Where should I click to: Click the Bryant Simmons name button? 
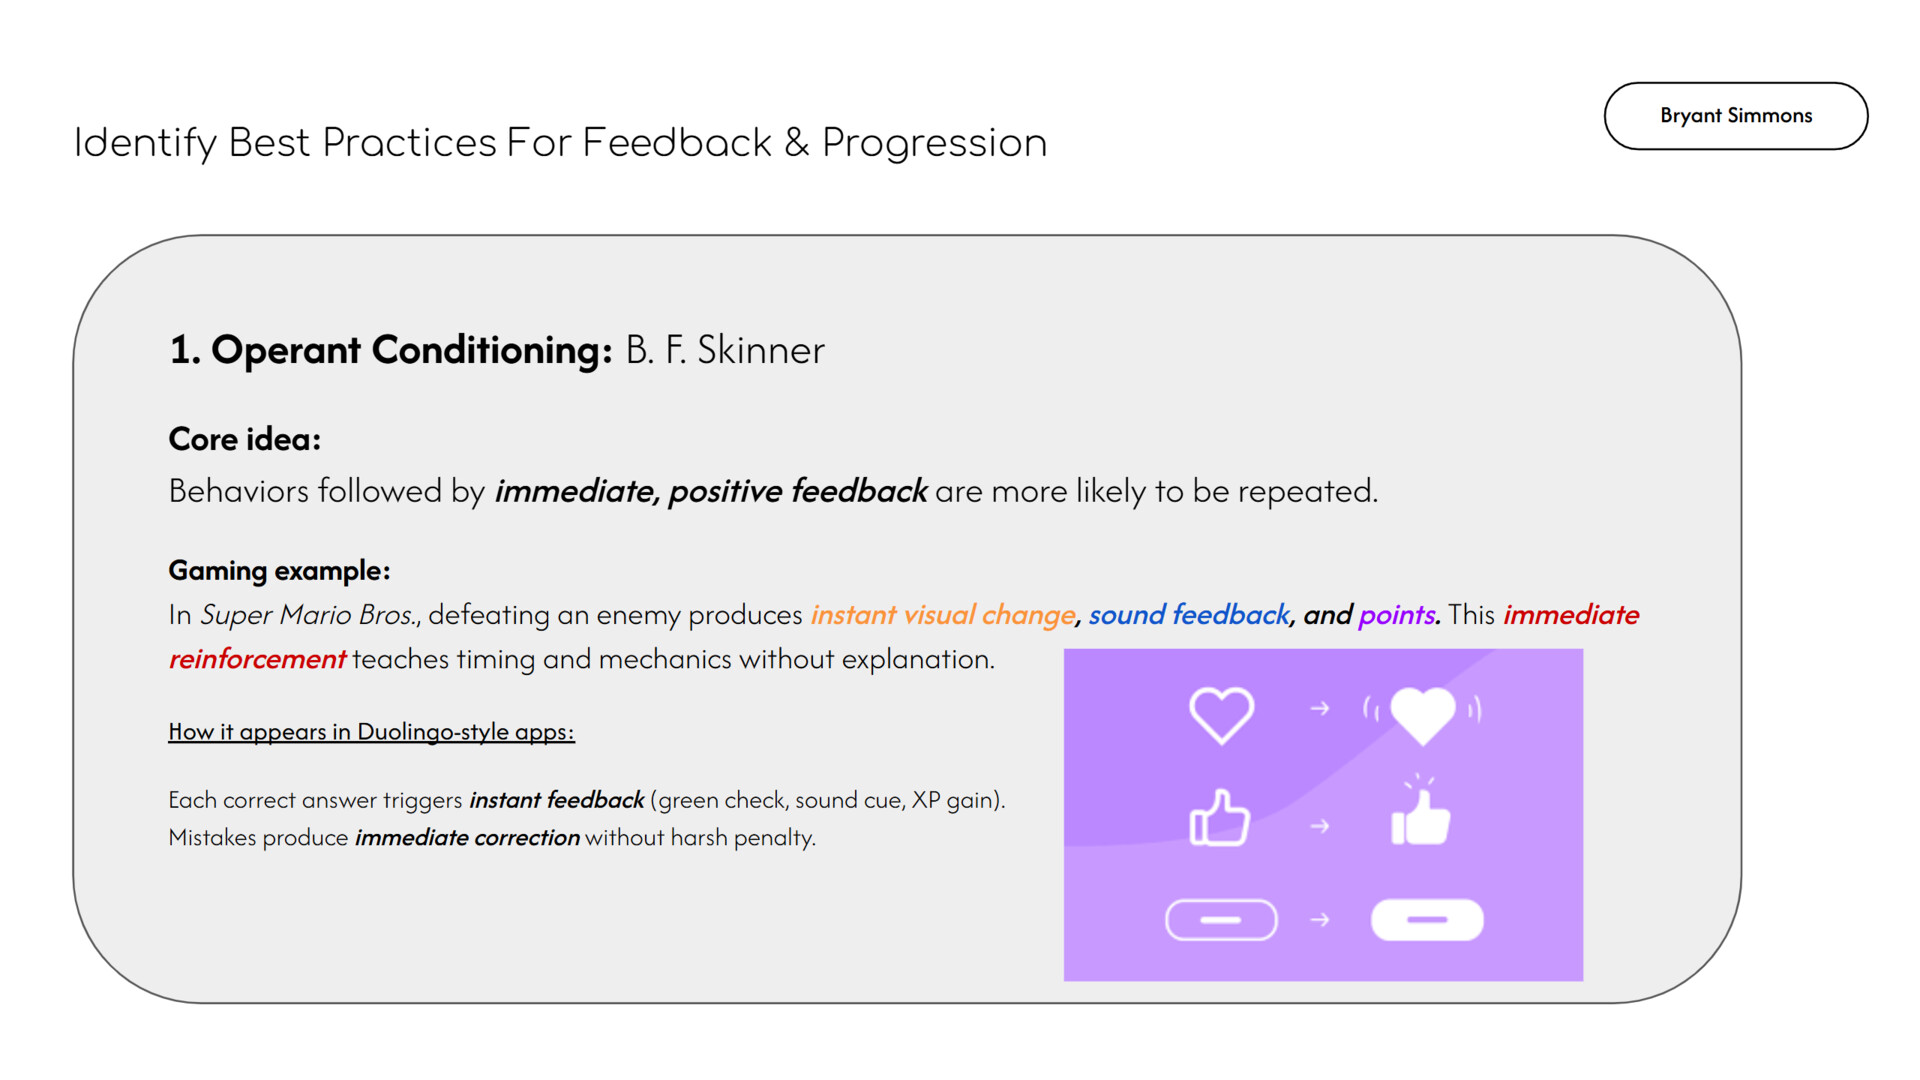tap(1735, 116)
